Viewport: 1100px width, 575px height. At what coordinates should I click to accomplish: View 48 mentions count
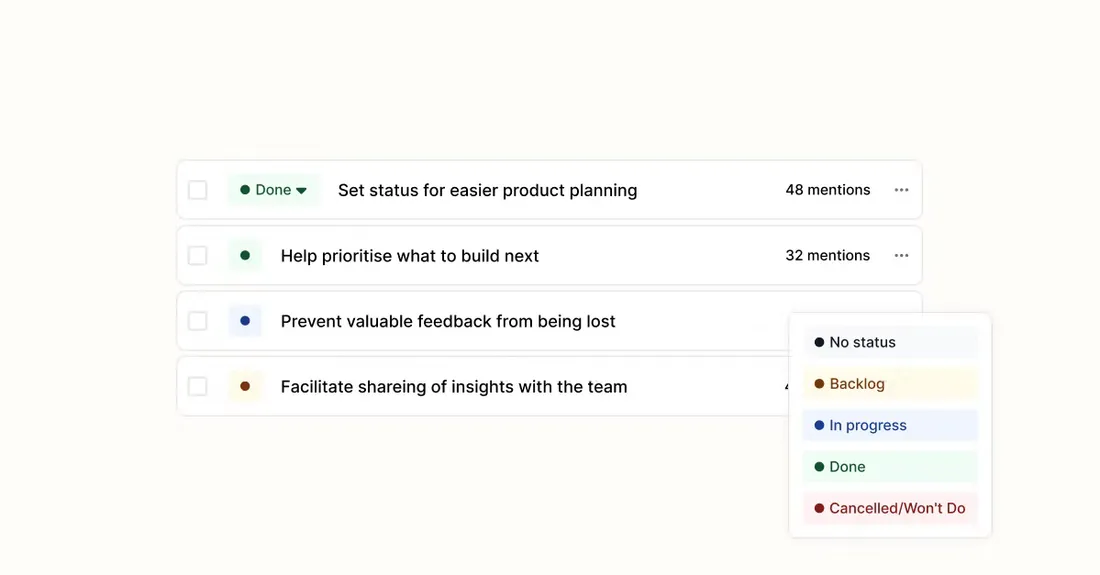[828, 190]
